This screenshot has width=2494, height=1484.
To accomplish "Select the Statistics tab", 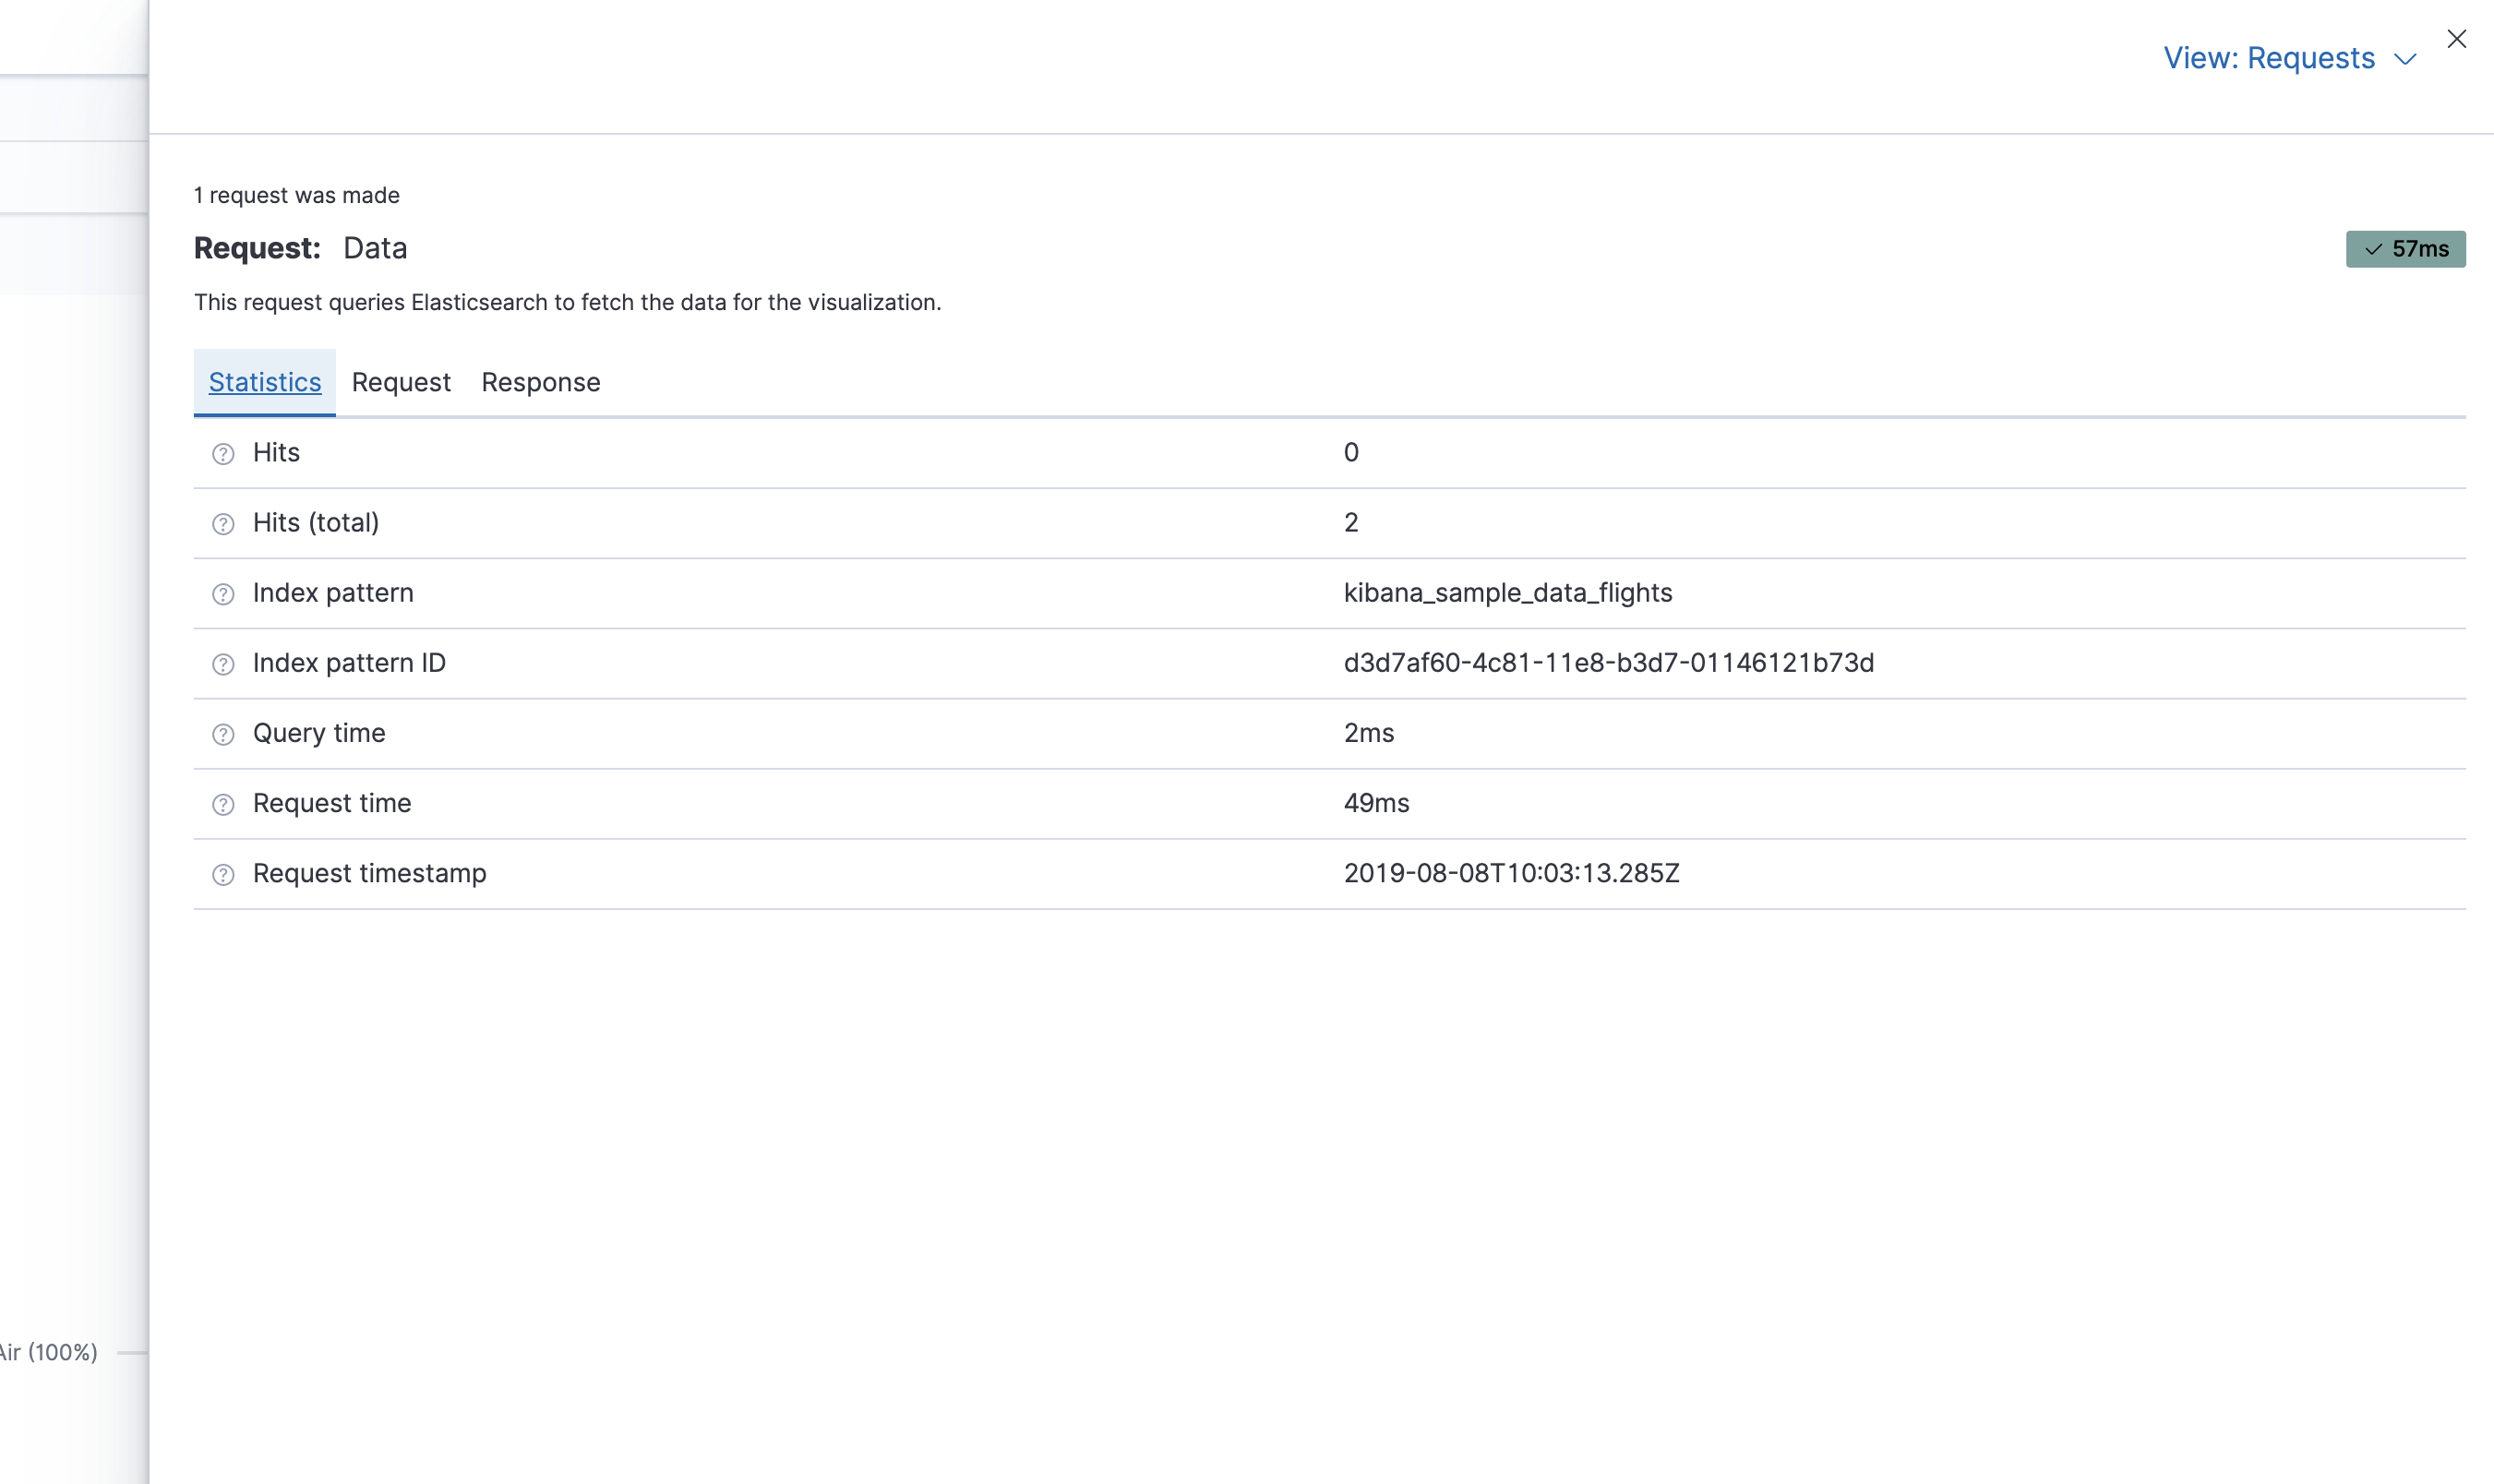I will [265, 382].
